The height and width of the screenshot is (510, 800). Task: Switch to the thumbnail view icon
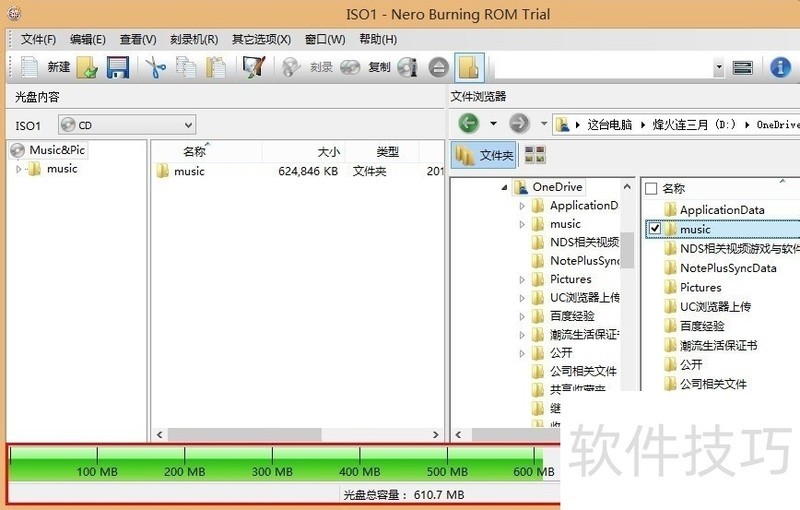(535, 155)
